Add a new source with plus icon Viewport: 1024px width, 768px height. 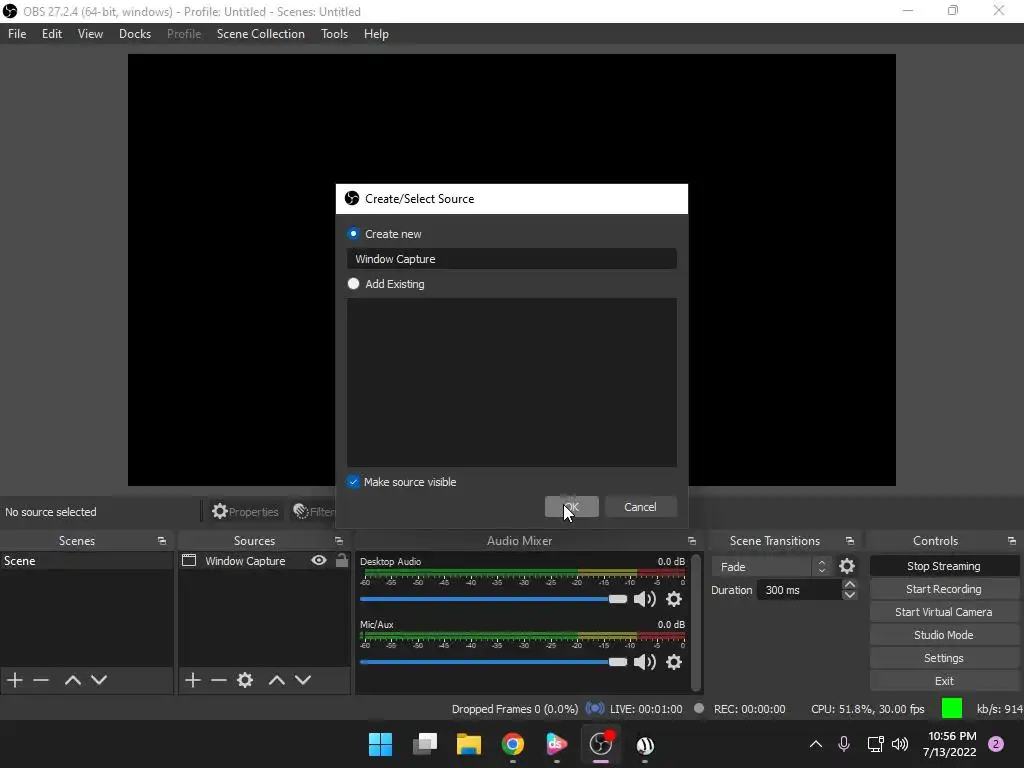click(x=193, y=680)
